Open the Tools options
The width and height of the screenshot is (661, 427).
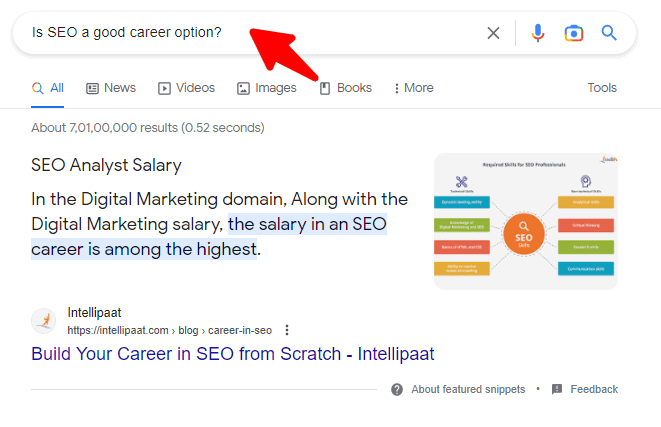(x=602, y=88)
